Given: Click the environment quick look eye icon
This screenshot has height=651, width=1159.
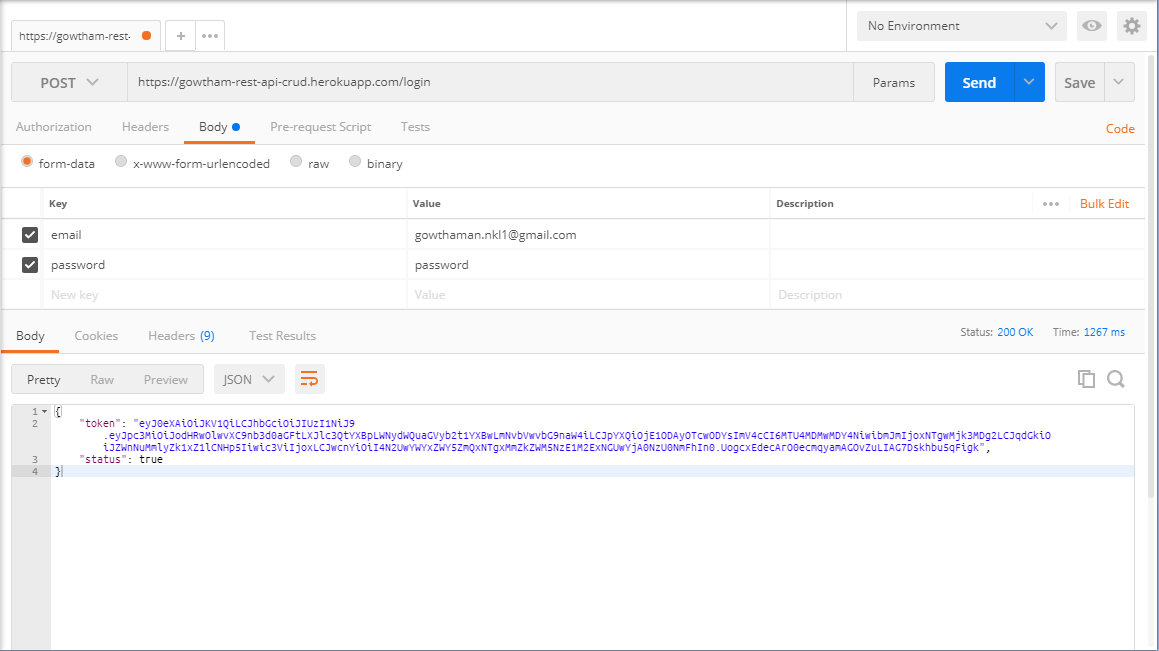Looking at the screenshot, I should [x=1092, y=26].
